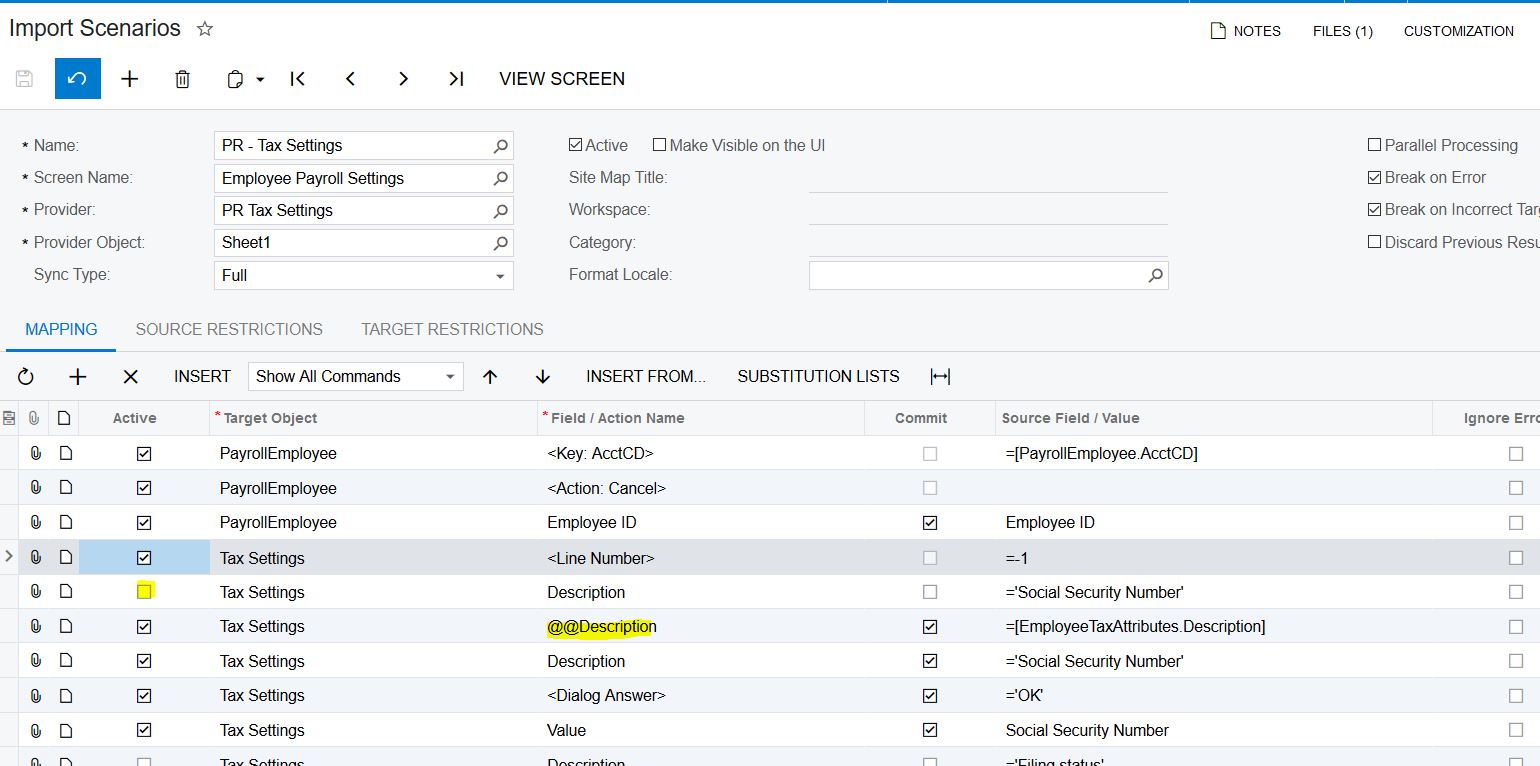The image size is (1540, 766).
Task: Click the Cancel undo arrow button
Action: pos(77,79)
